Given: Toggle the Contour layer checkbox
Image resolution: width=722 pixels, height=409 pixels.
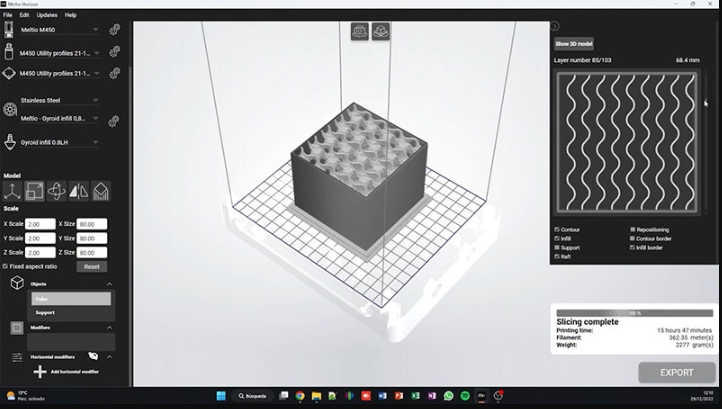Looking at the screenshot, I should [x=557, y=229].
